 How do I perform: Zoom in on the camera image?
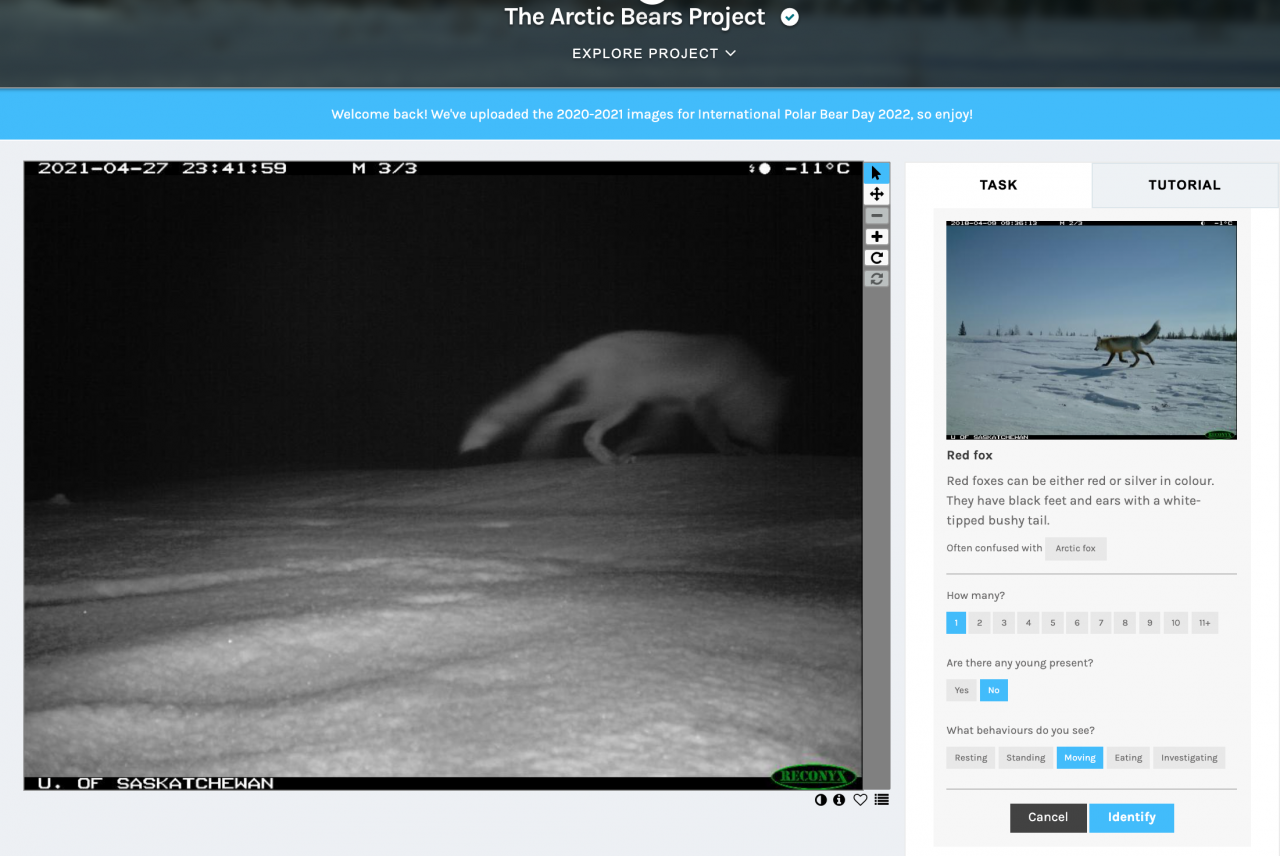[876, 236]
